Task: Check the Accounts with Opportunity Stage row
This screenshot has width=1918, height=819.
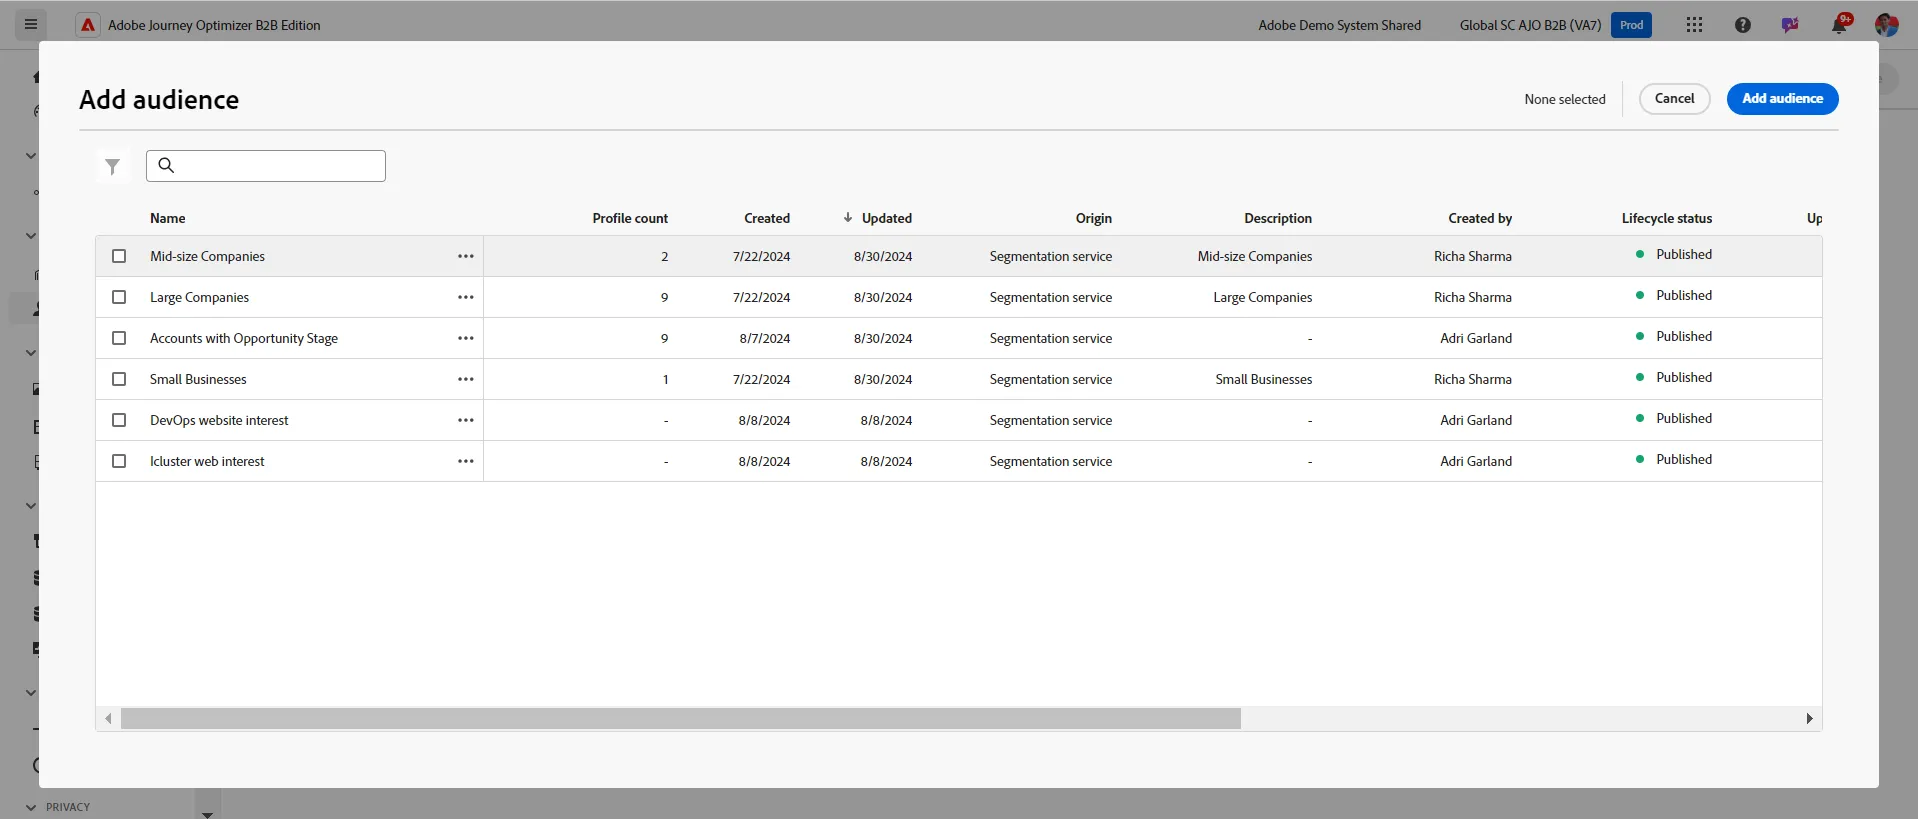Action: point(119,338)
